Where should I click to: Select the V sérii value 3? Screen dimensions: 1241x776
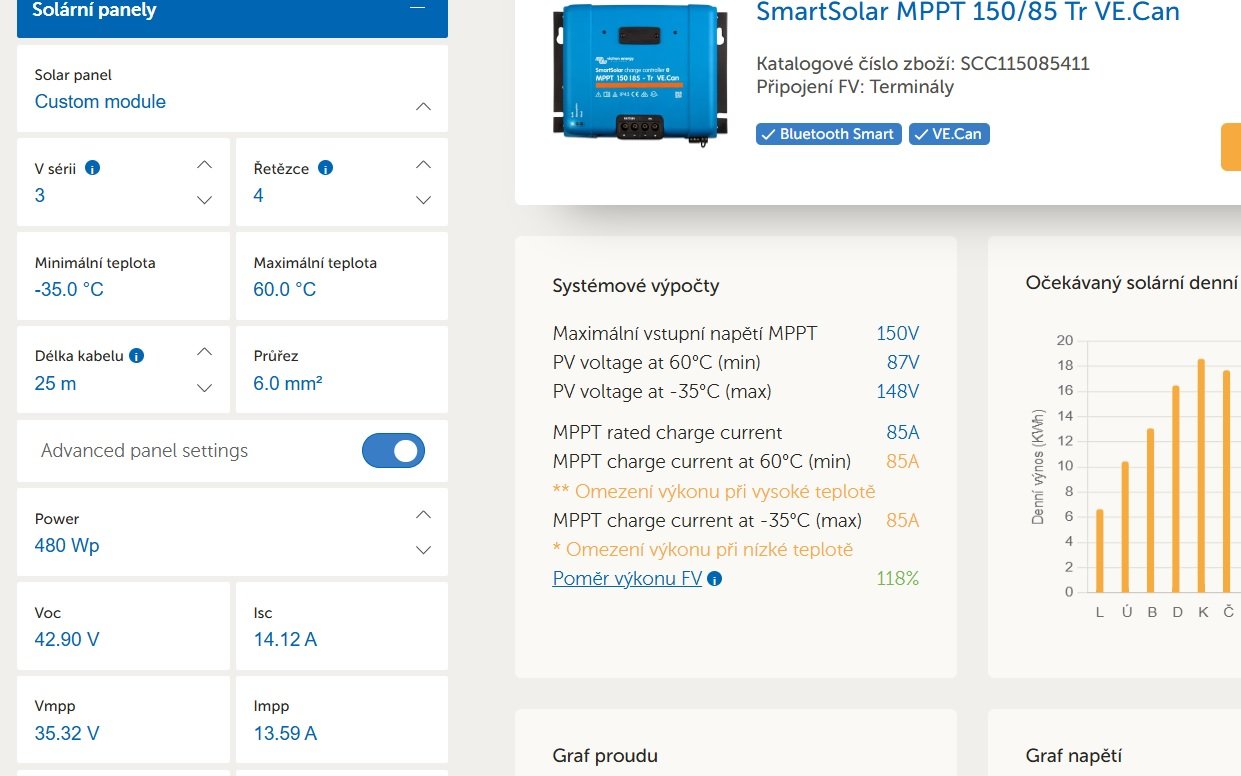pyautogui.click(x=40, y=196)
